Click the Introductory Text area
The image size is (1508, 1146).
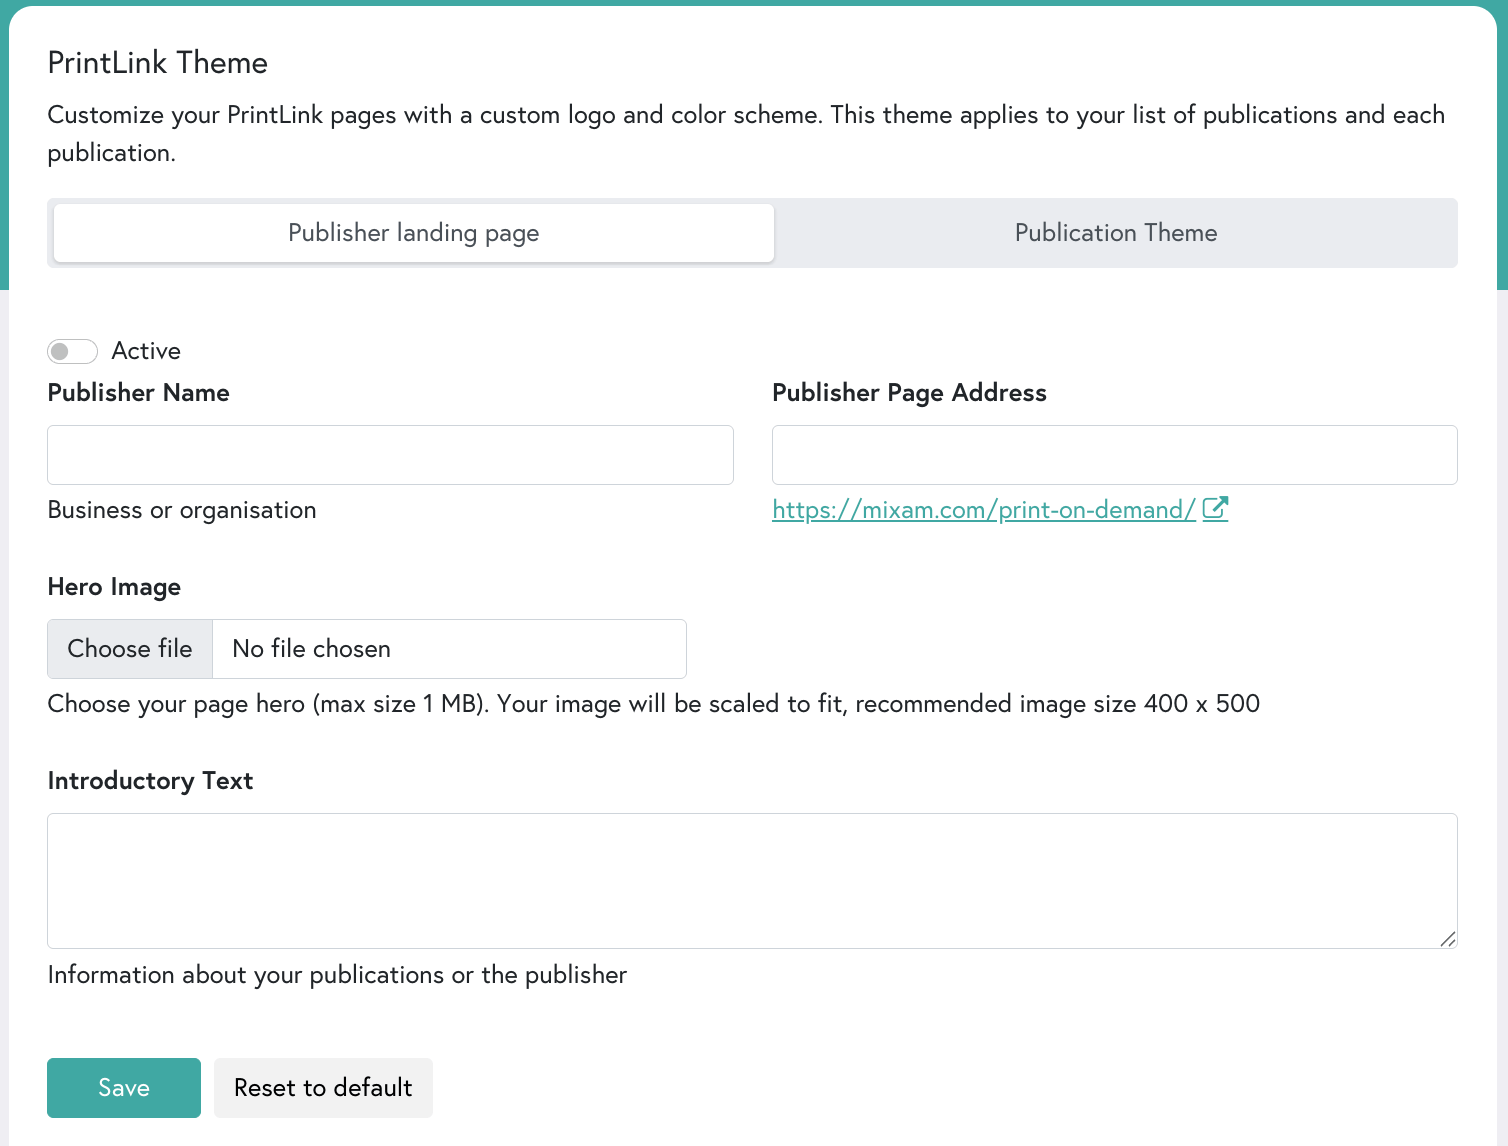752,880
